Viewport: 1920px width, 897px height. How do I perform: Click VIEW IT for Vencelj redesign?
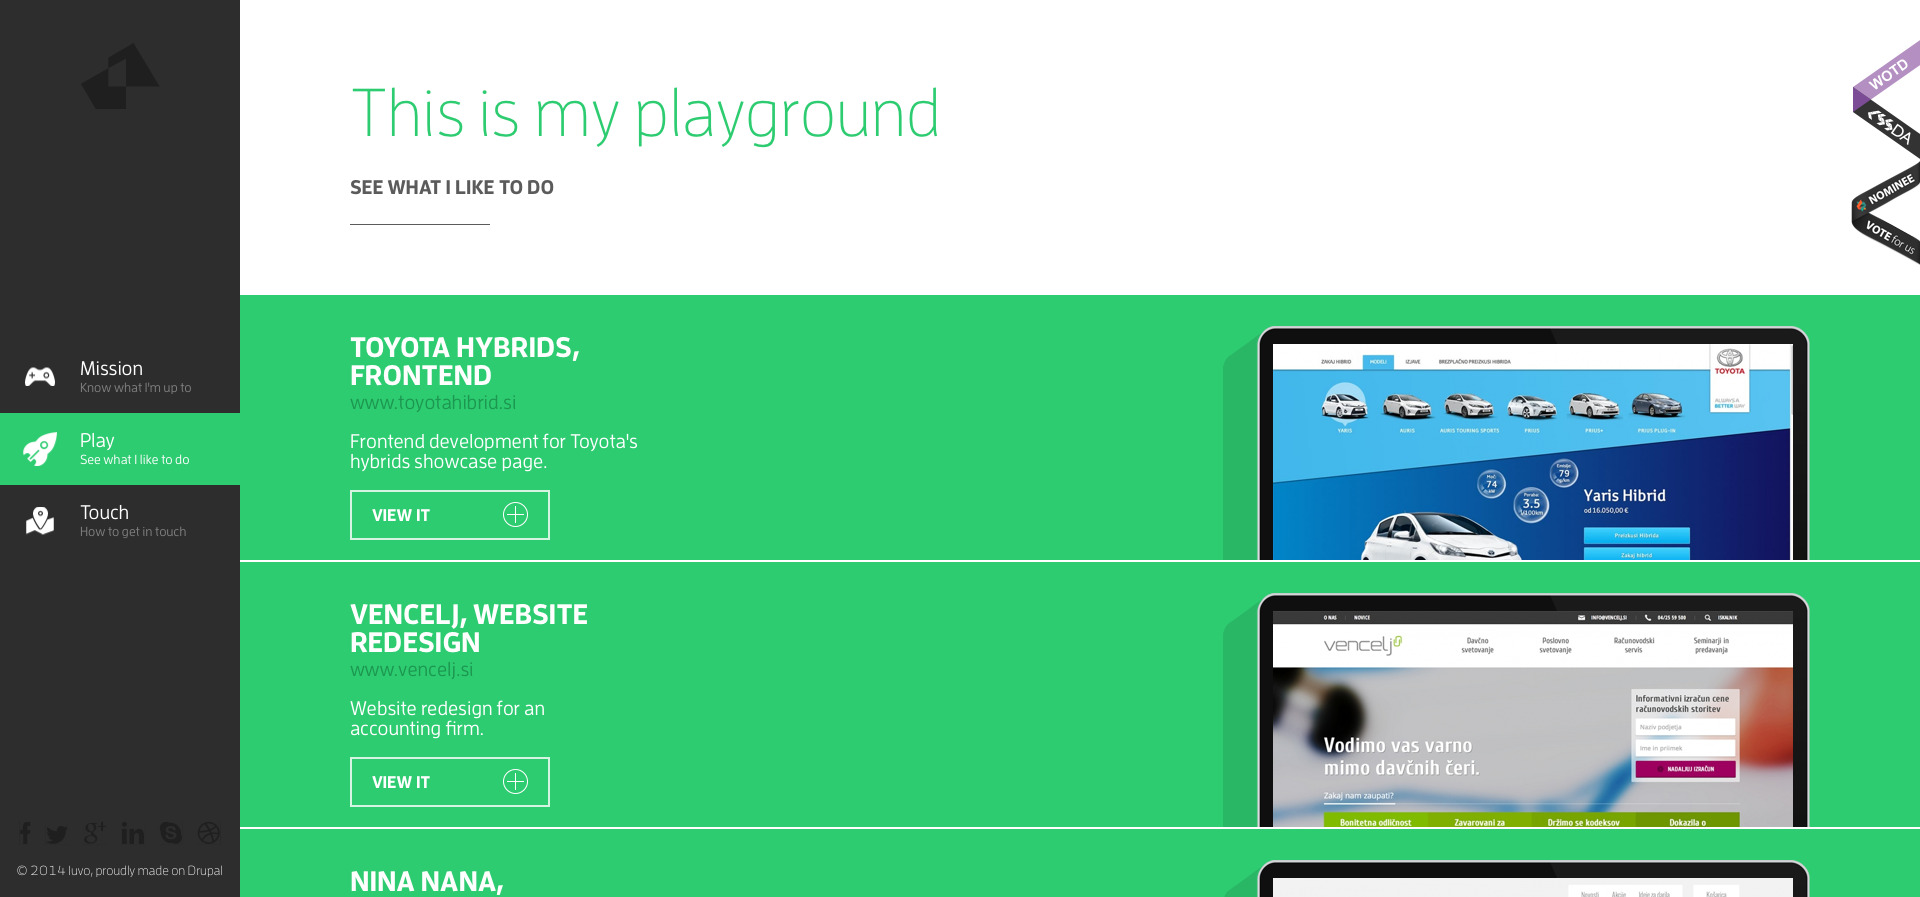pos(450,782)
